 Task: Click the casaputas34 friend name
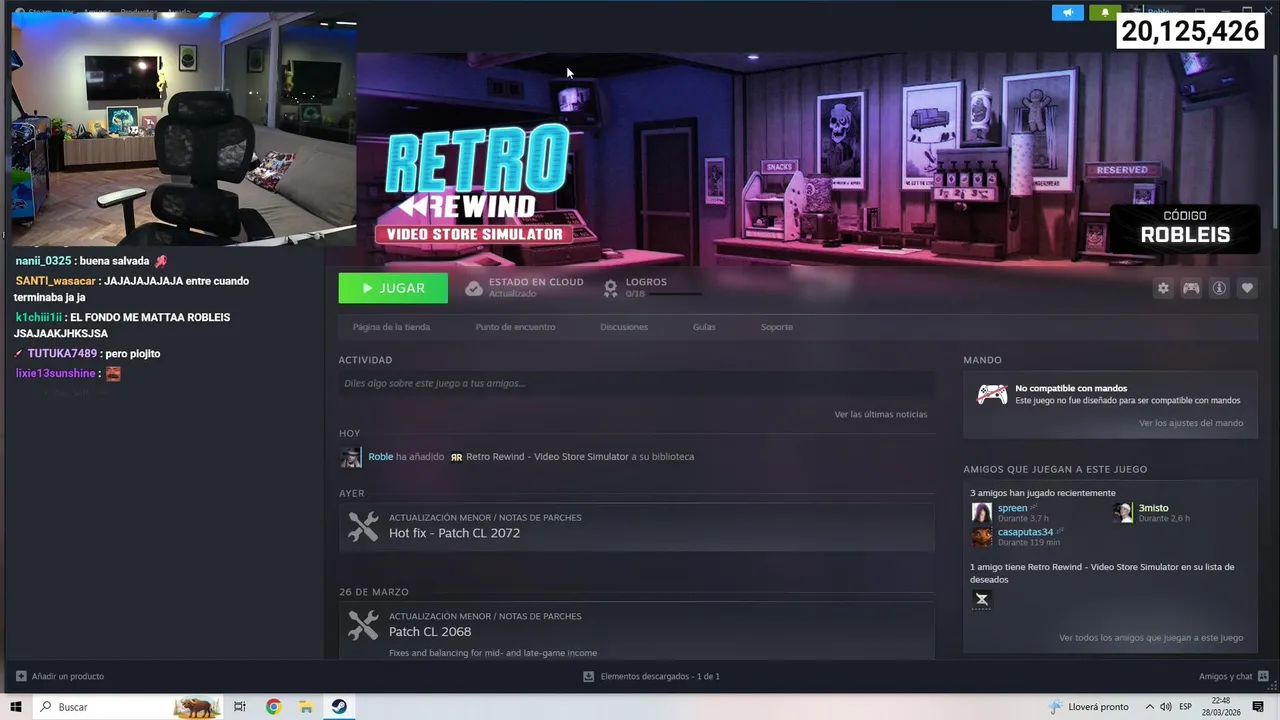click(1025, 532)
